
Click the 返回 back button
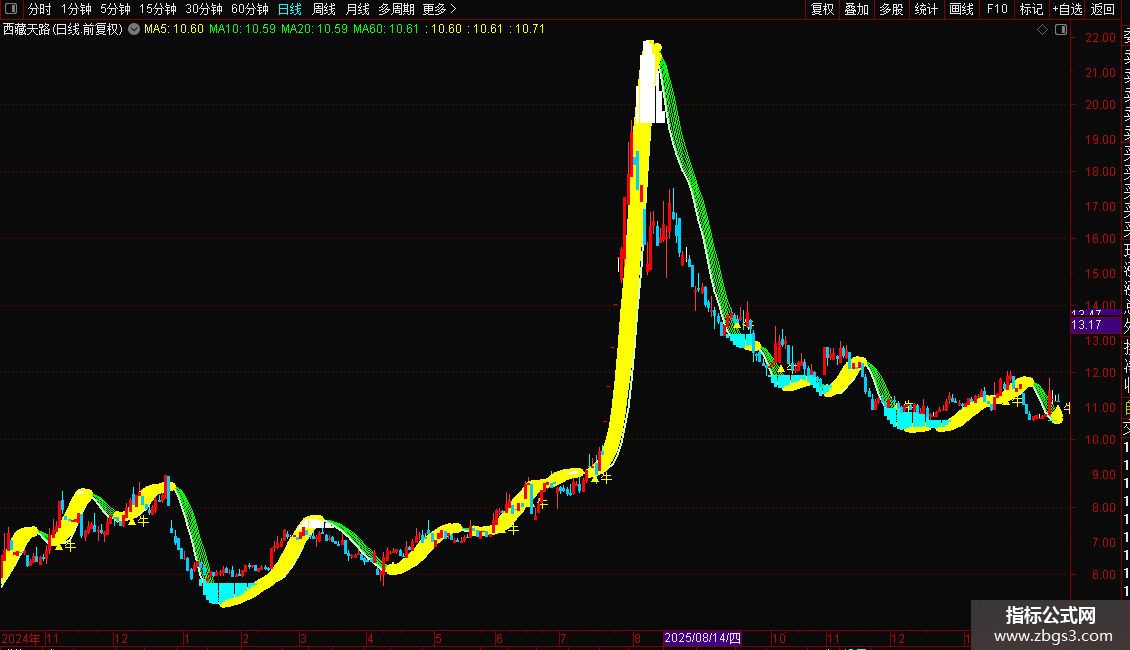pos(1103,9)
